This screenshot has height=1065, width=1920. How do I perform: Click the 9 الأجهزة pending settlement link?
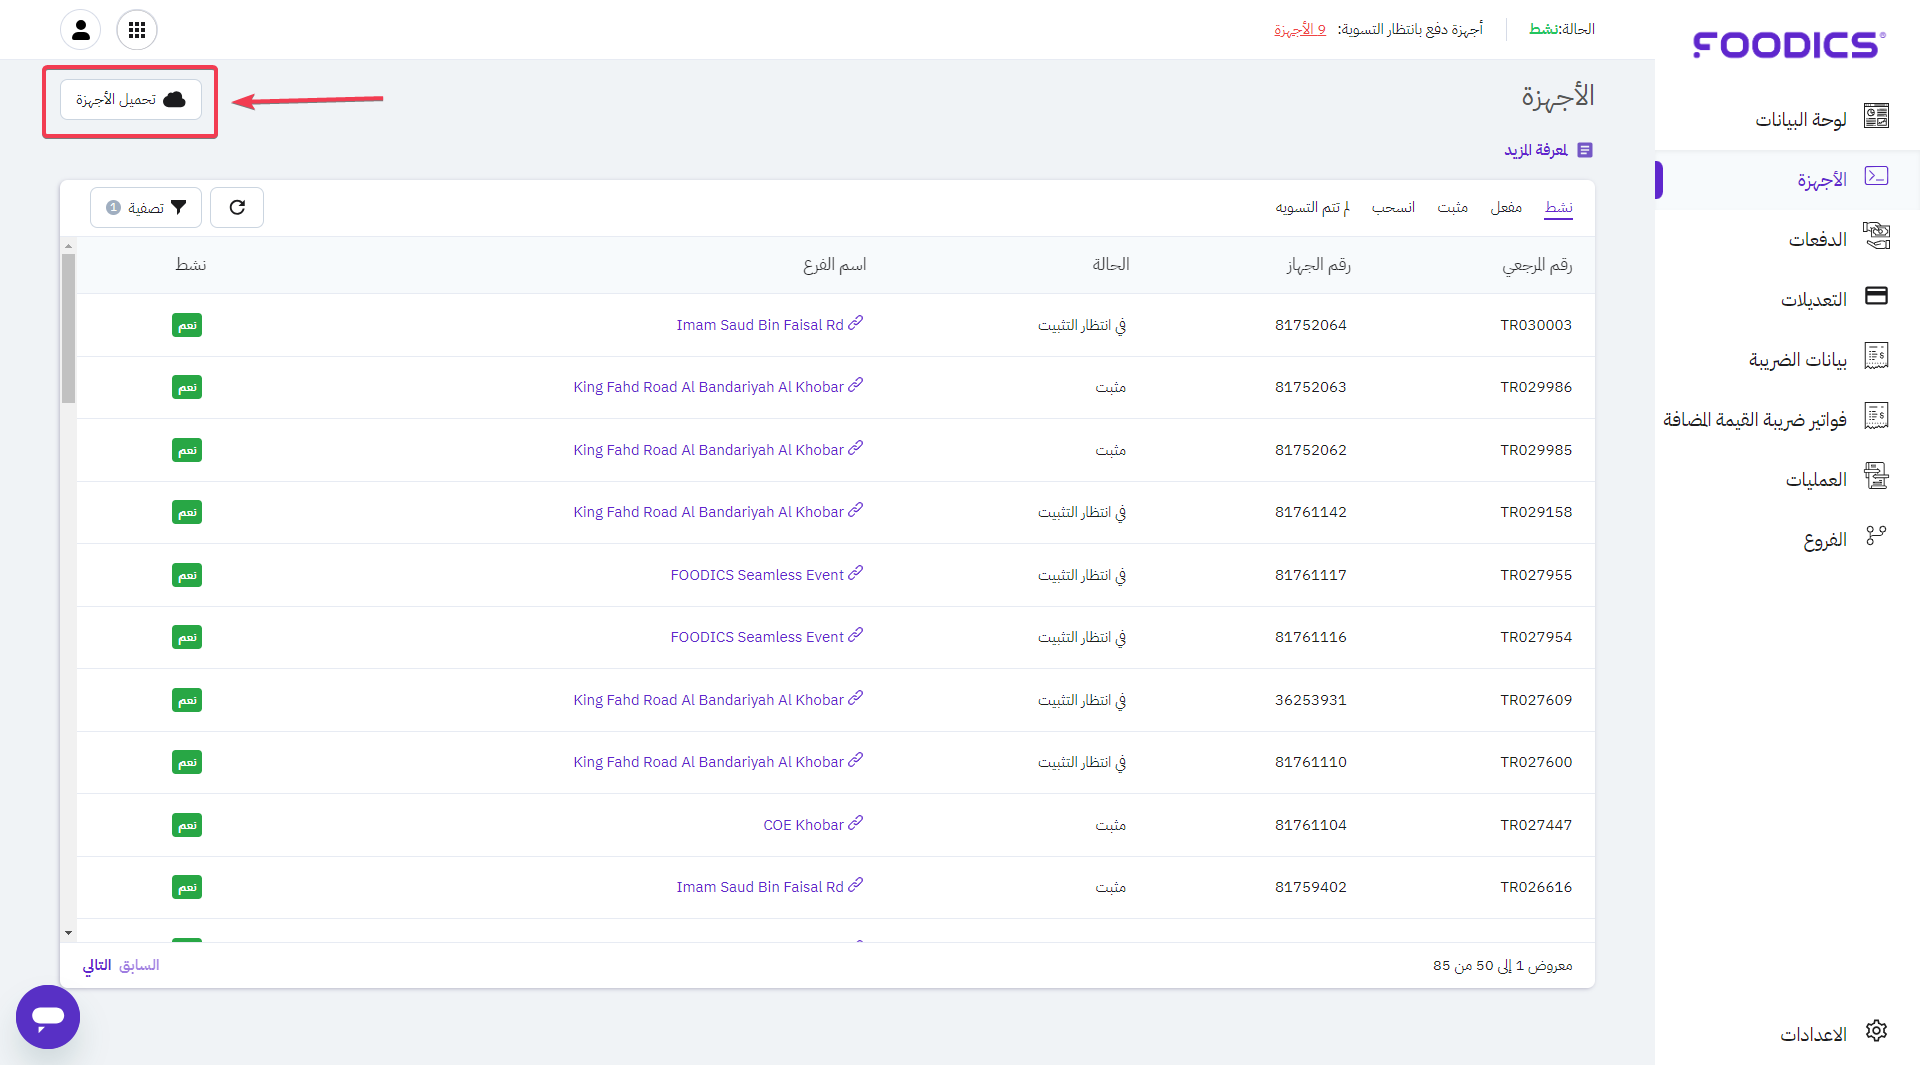click(x=1300, y=30)
